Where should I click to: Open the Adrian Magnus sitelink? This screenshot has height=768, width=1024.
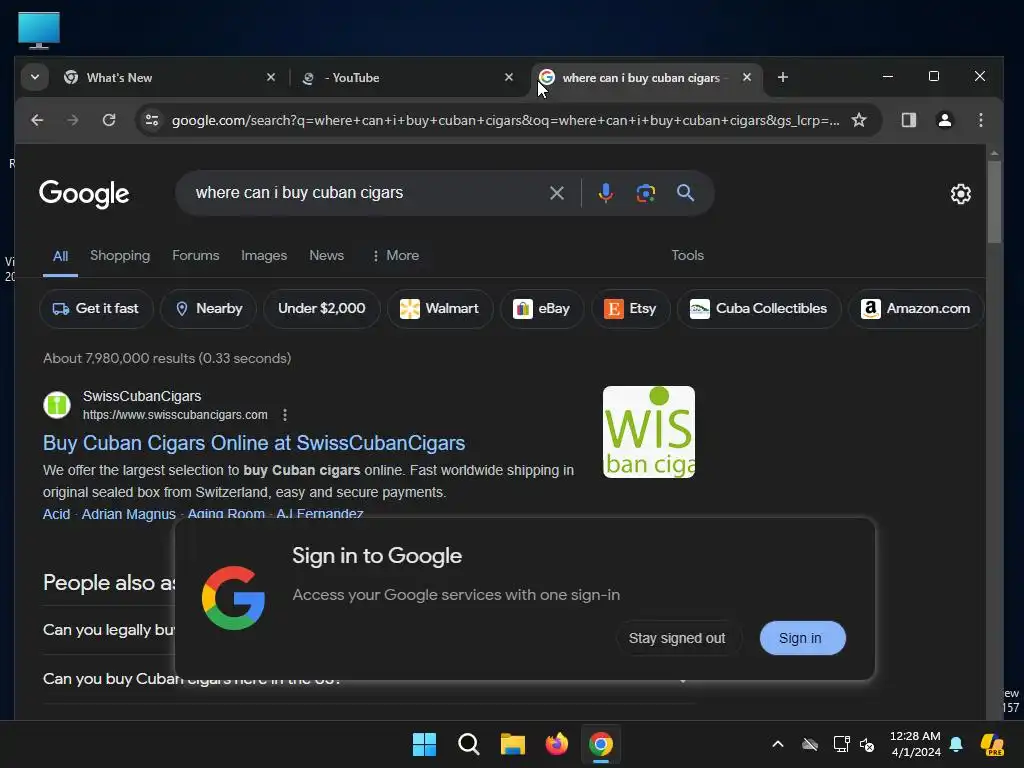pyautogui.click(x=129, y=513)
